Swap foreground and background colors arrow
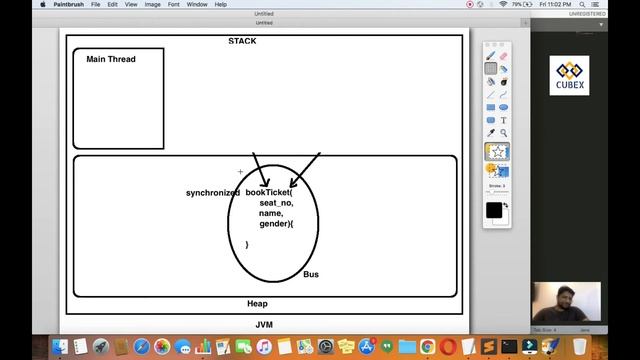This screenshot has width=640, height=360. pos(506,205)
